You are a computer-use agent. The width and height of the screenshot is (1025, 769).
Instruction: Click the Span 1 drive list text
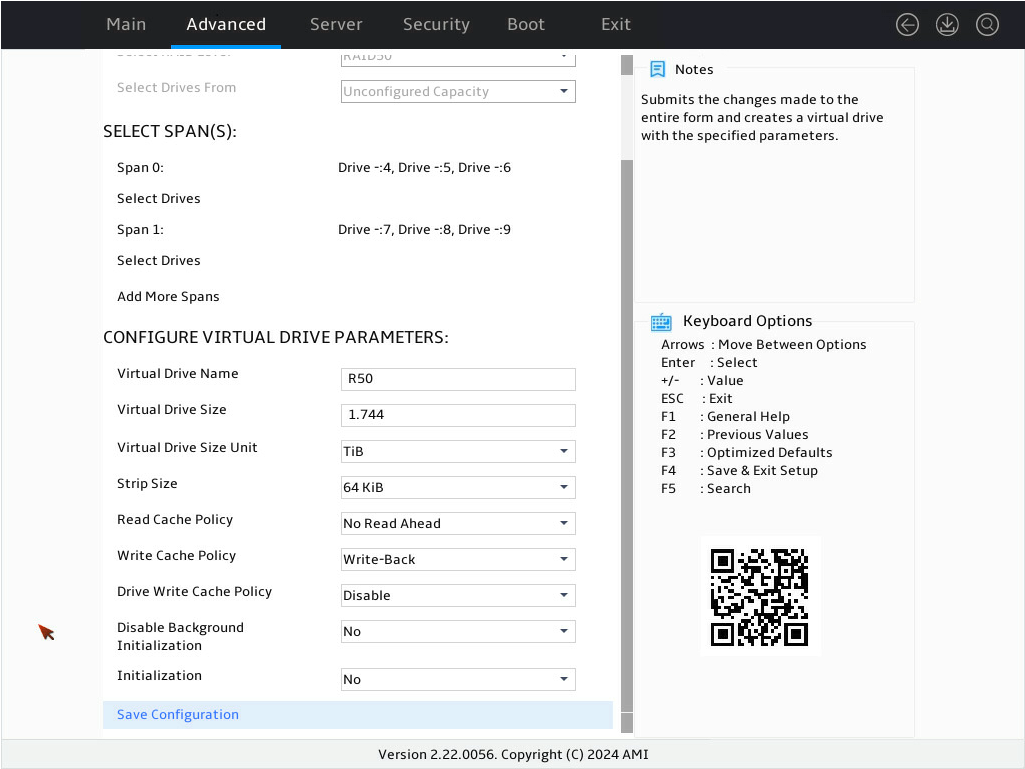pyautogui.click(x=424, y=230)
